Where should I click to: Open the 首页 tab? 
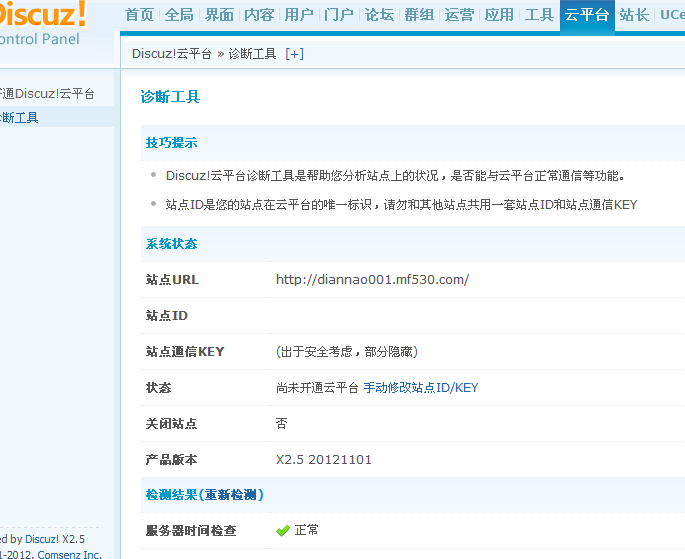pos(139,15)
